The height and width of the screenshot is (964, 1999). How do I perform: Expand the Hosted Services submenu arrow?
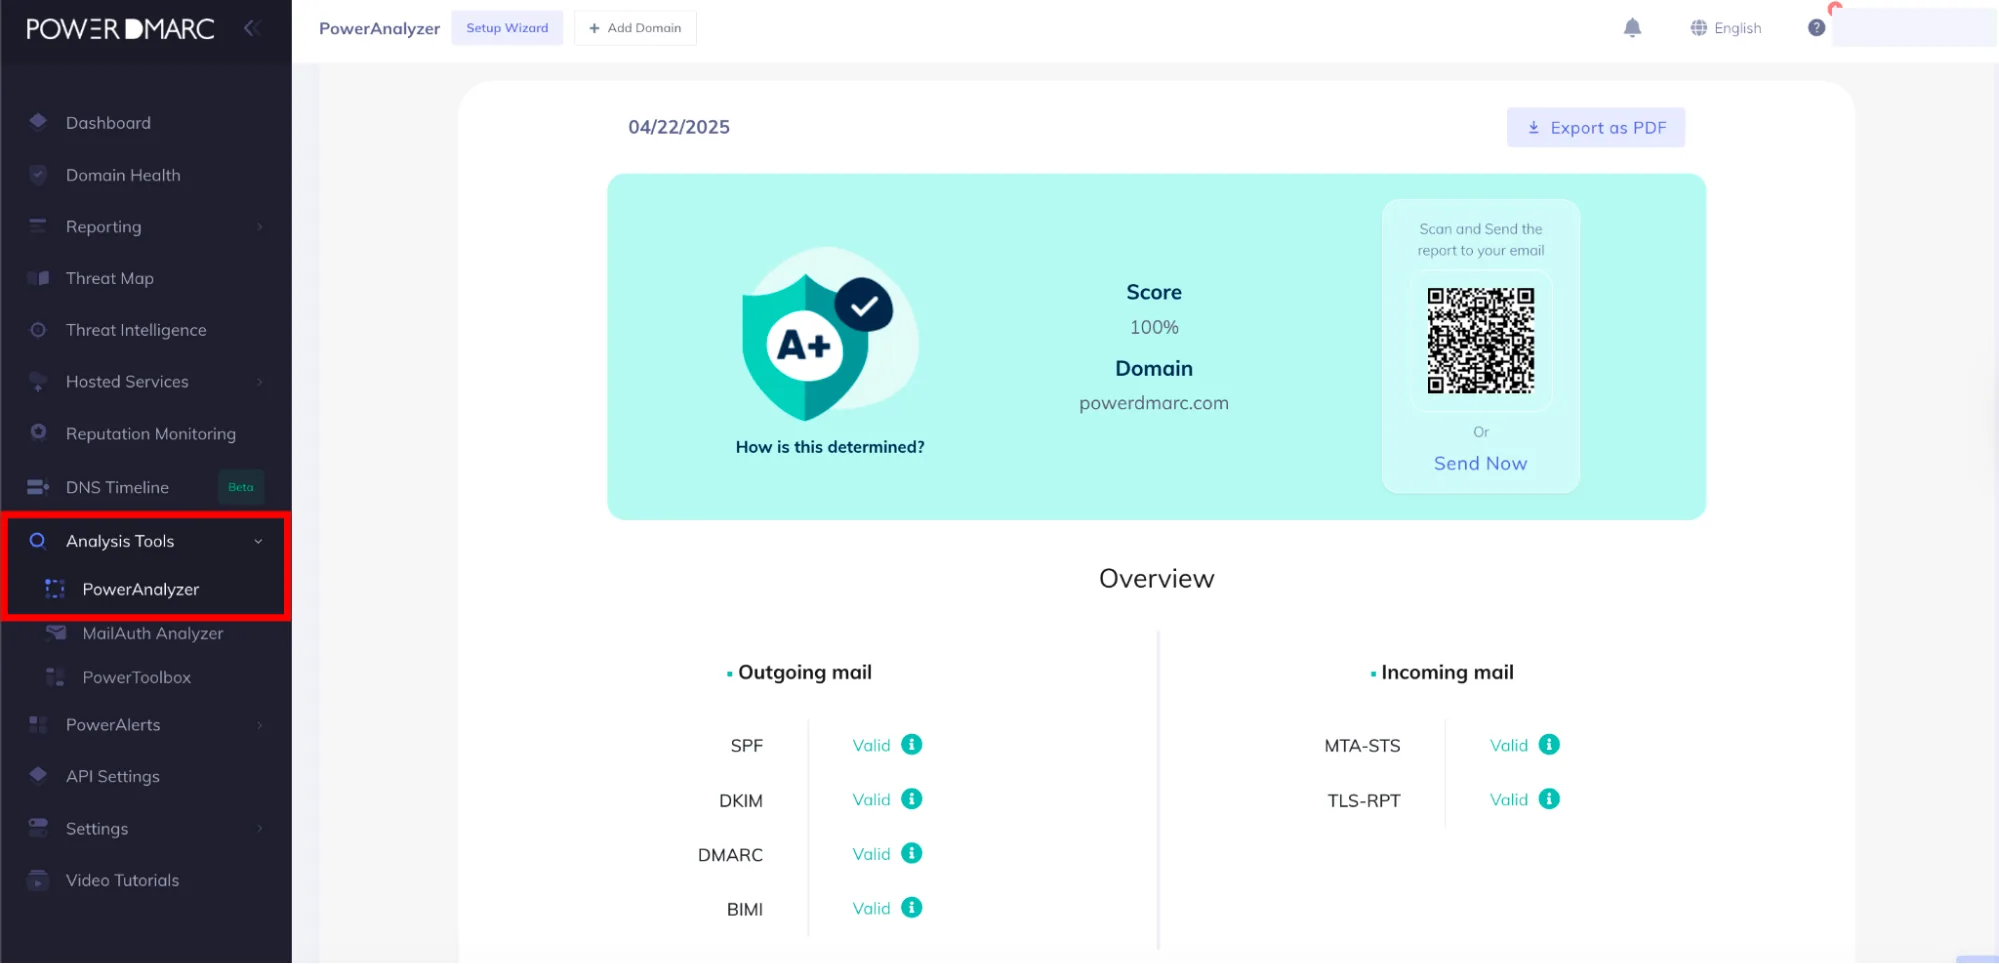pyautogui.click(x=260, y=382)
